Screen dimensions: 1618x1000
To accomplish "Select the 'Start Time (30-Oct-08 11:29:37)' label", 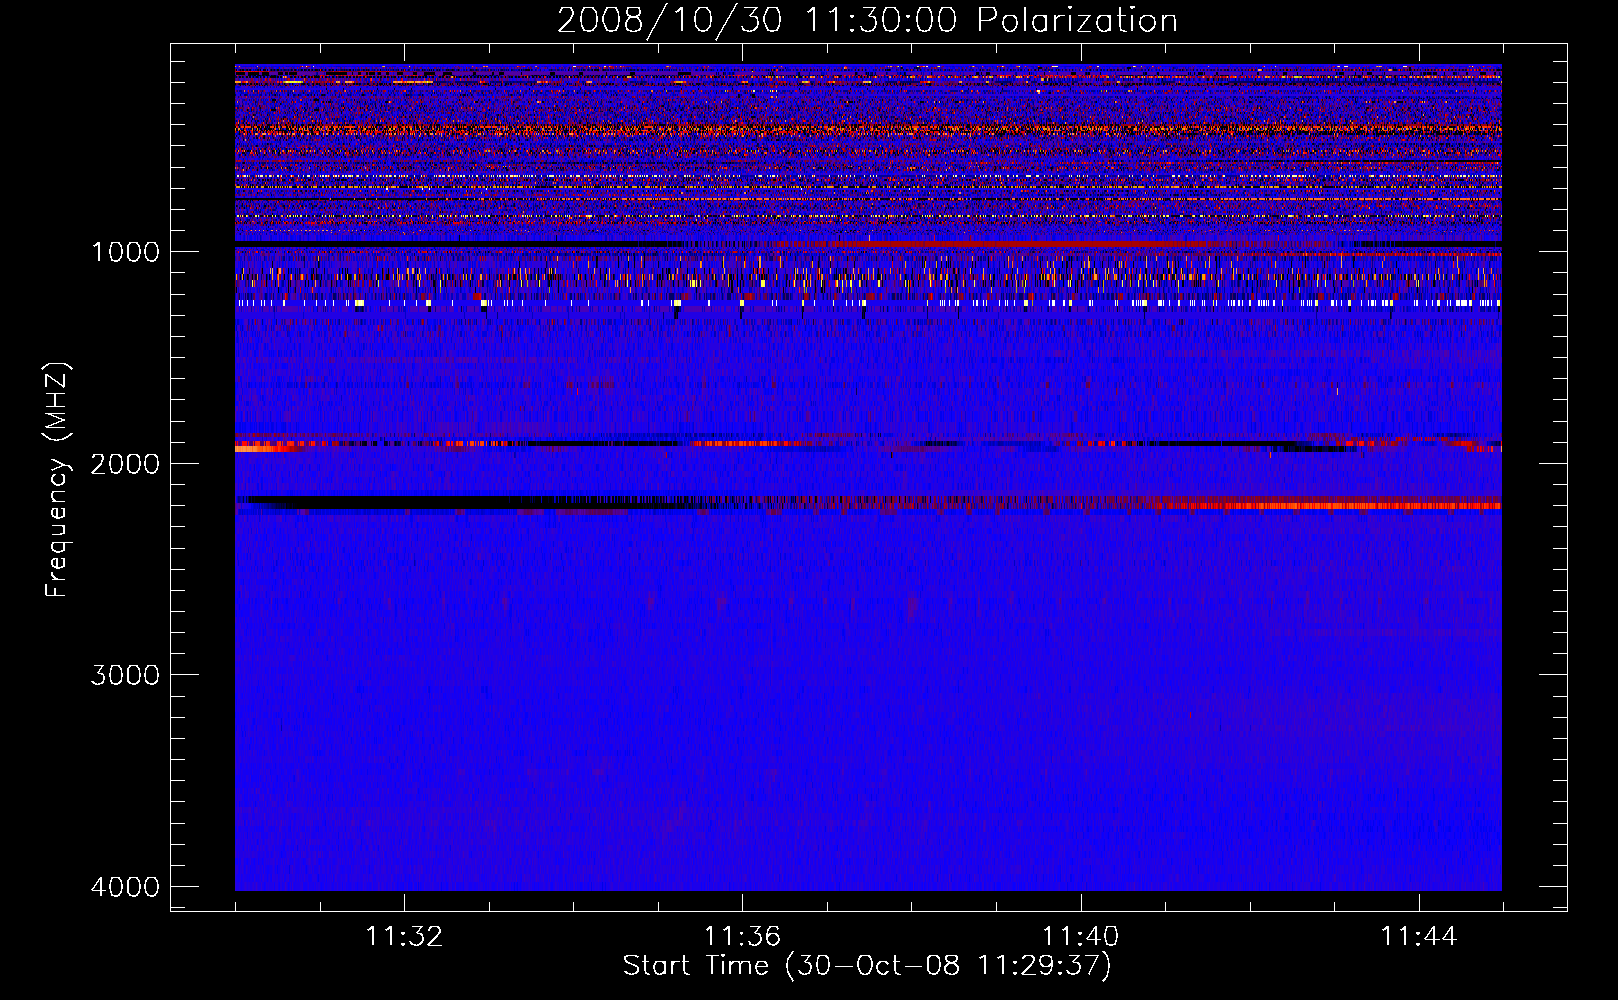I will (x=867, y=967).
